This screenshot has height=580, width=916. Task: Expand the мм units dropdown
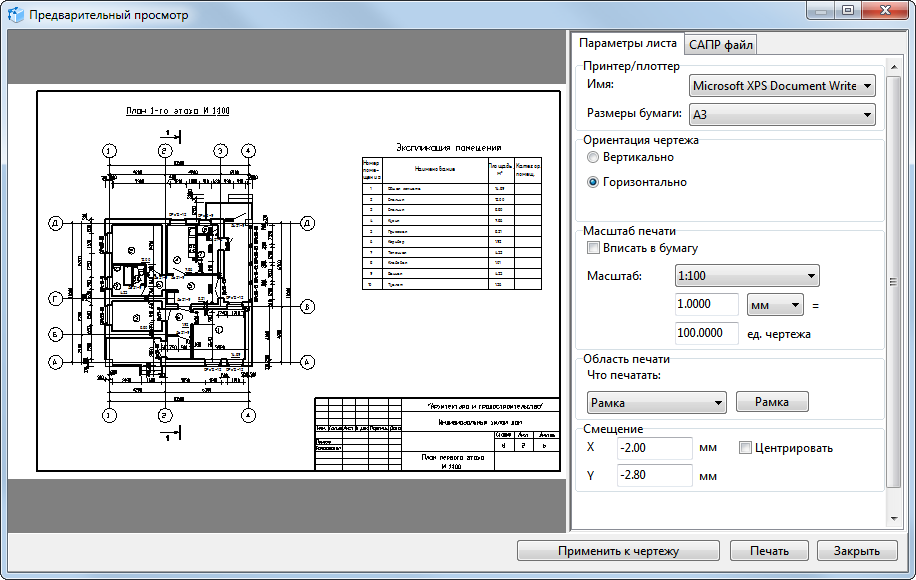click(x=775, y=304)
